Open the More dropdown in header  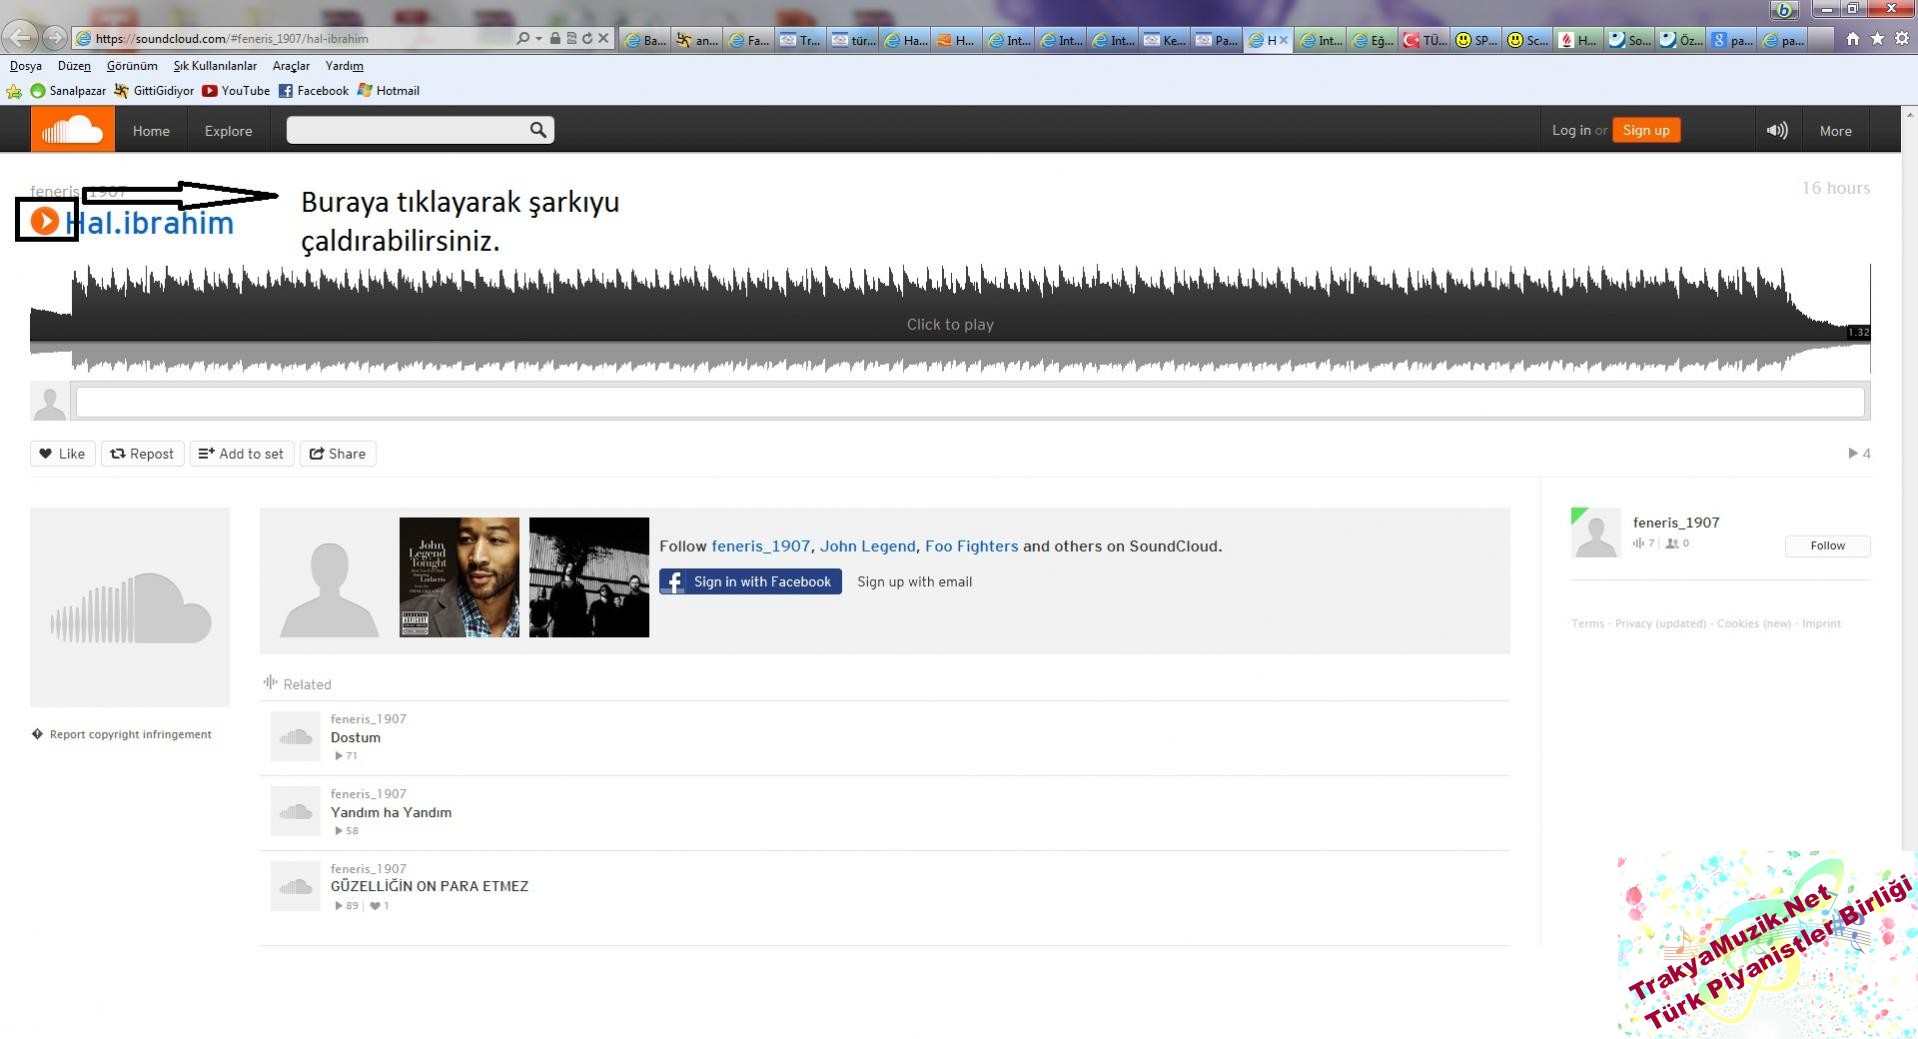pyautogui.click(x=1835, y=131)
